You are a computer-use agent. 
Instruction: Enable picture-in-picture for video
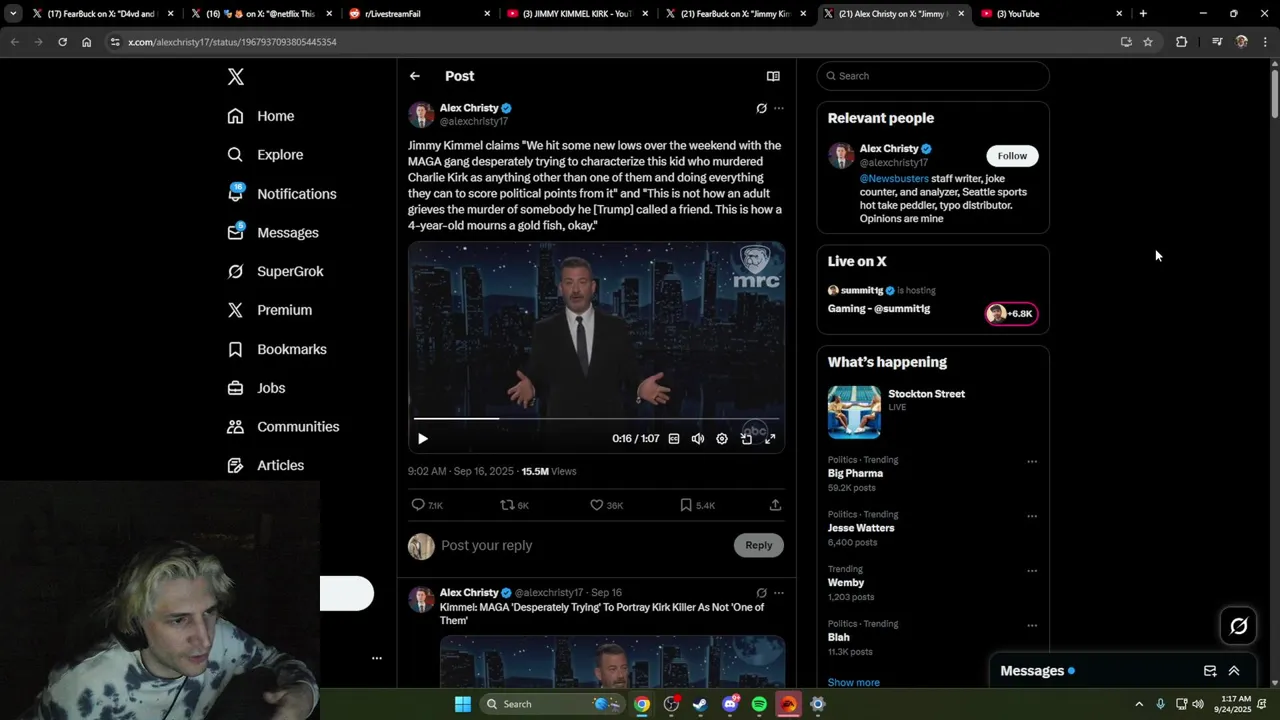click(746, 438)
